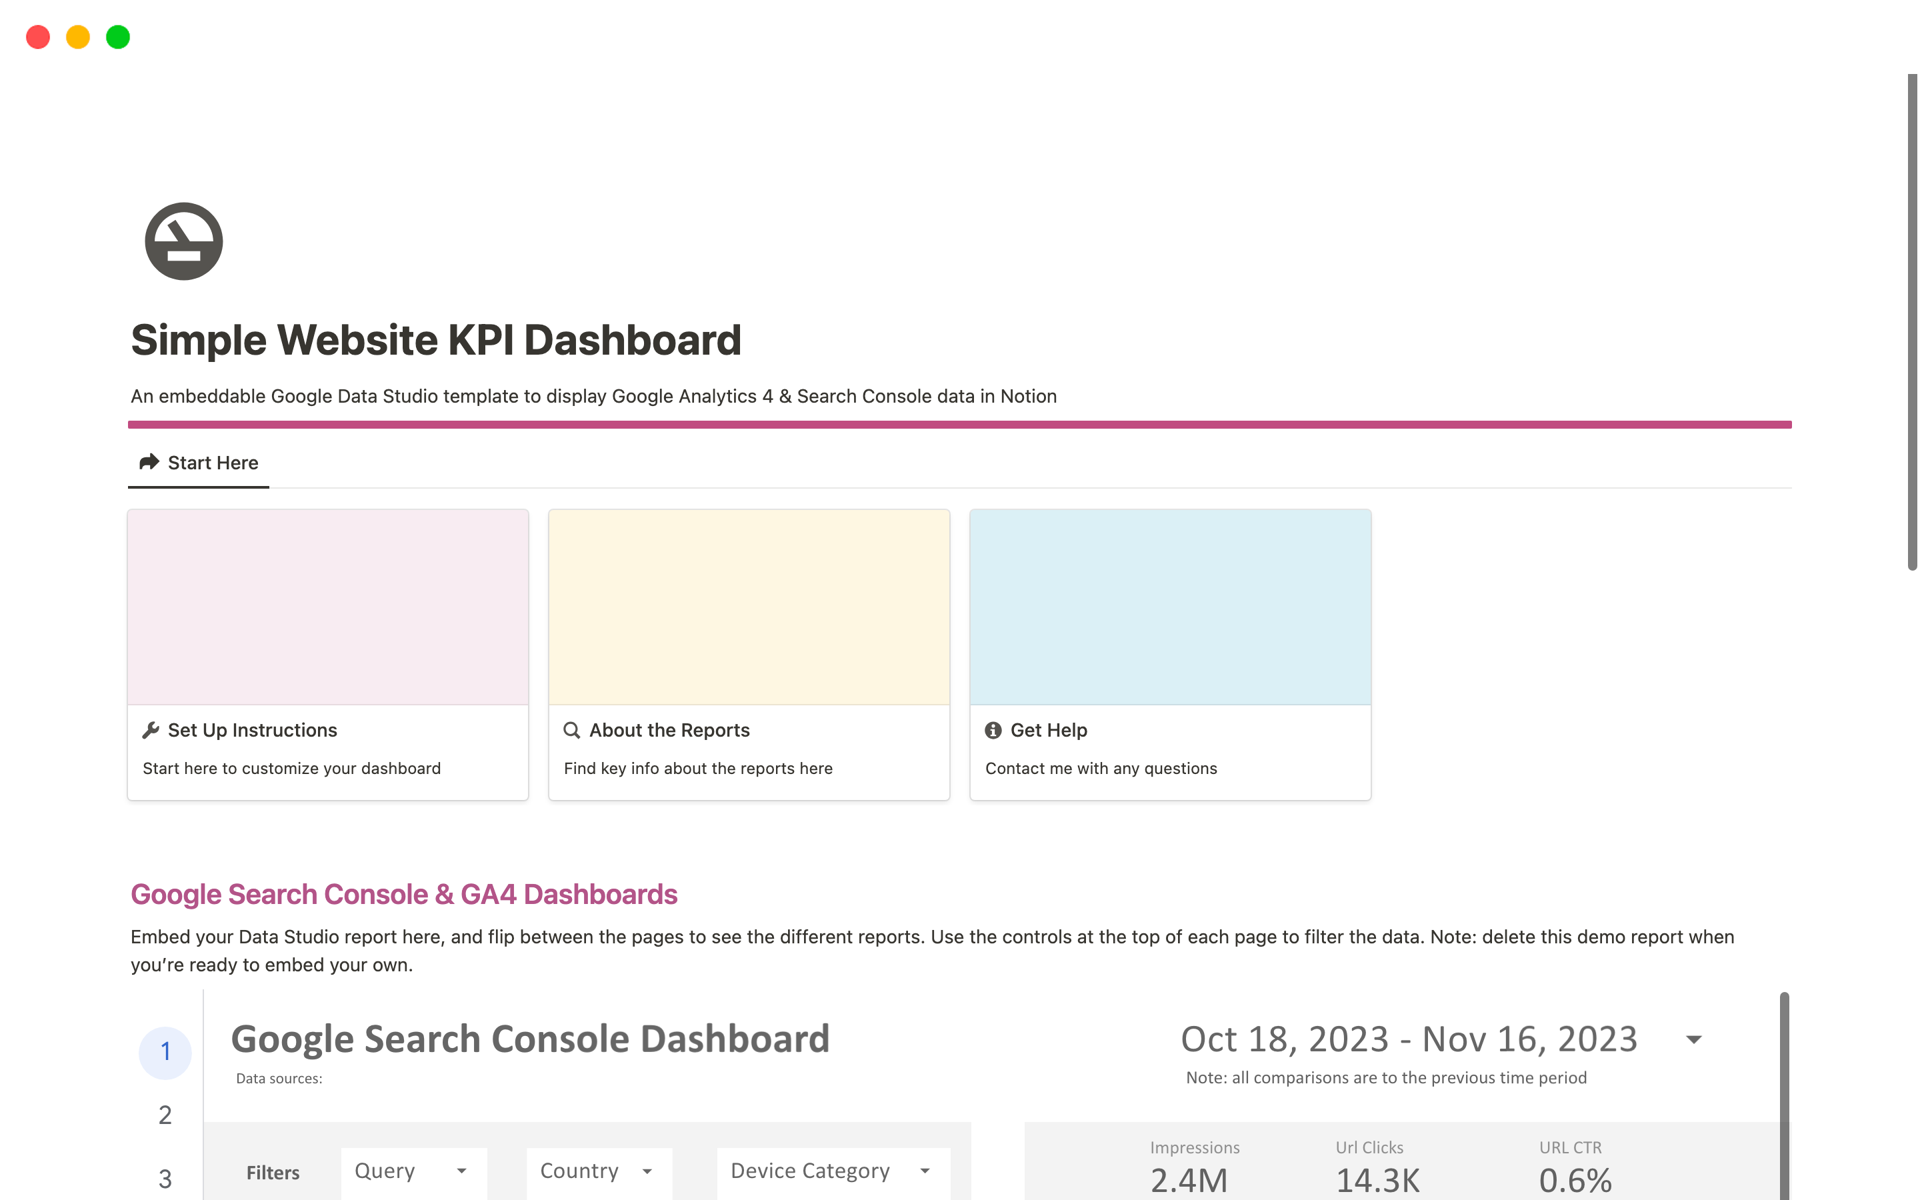Click the arrow icon on Start Here tab
Screen dimensions: 1920x1200
click(149, 462)
